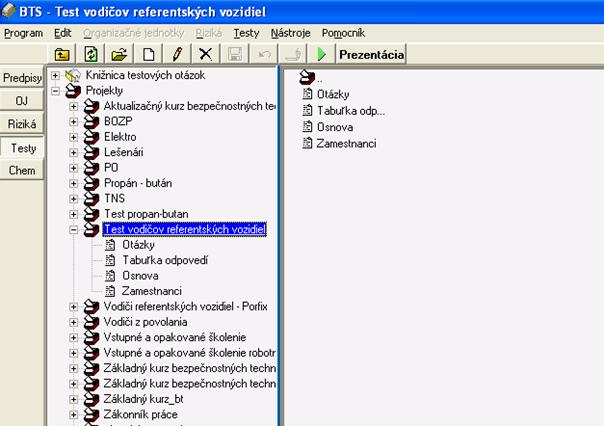
Task: Click the Zamestnanci document icon in tree
Action: [x=110, y=291]
